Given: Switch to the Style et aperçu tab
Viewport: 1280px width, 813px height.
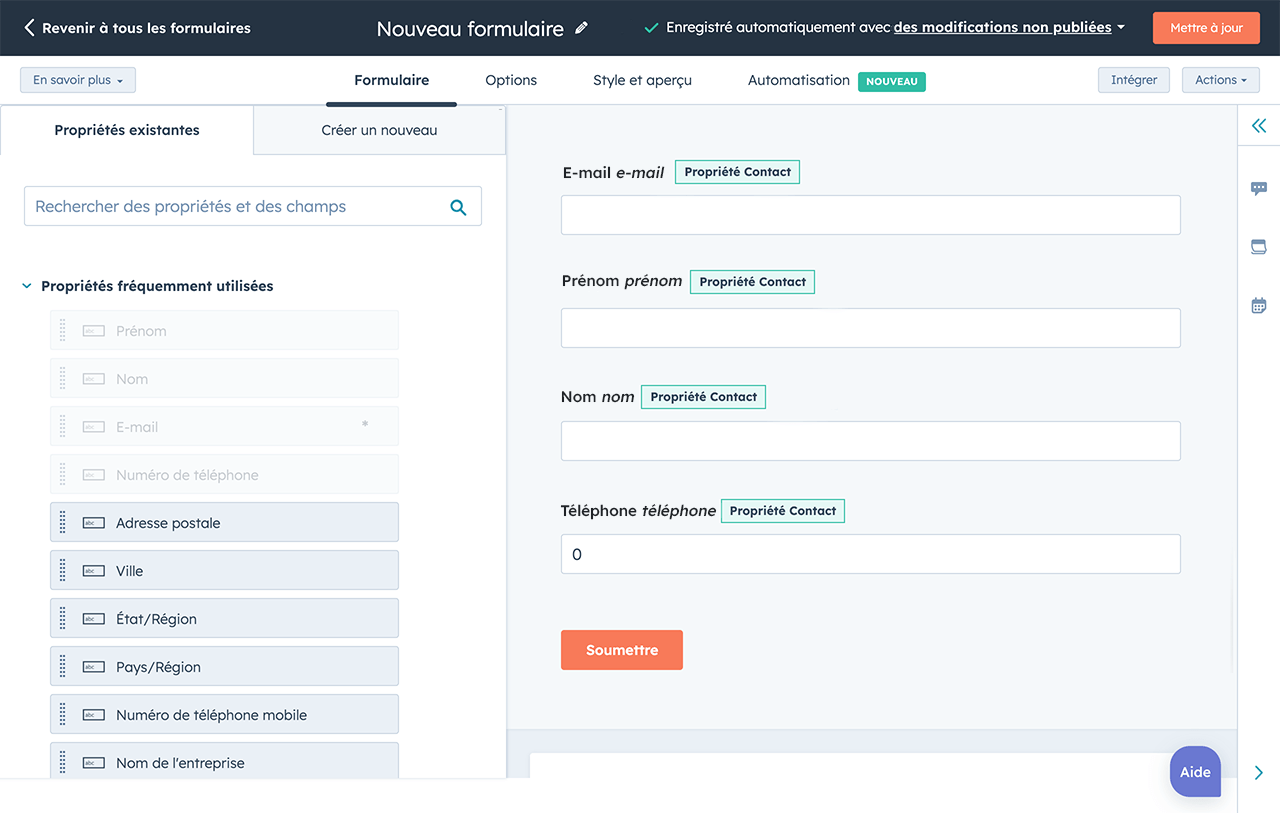Looking at the screenshot, I should [641, 80].
